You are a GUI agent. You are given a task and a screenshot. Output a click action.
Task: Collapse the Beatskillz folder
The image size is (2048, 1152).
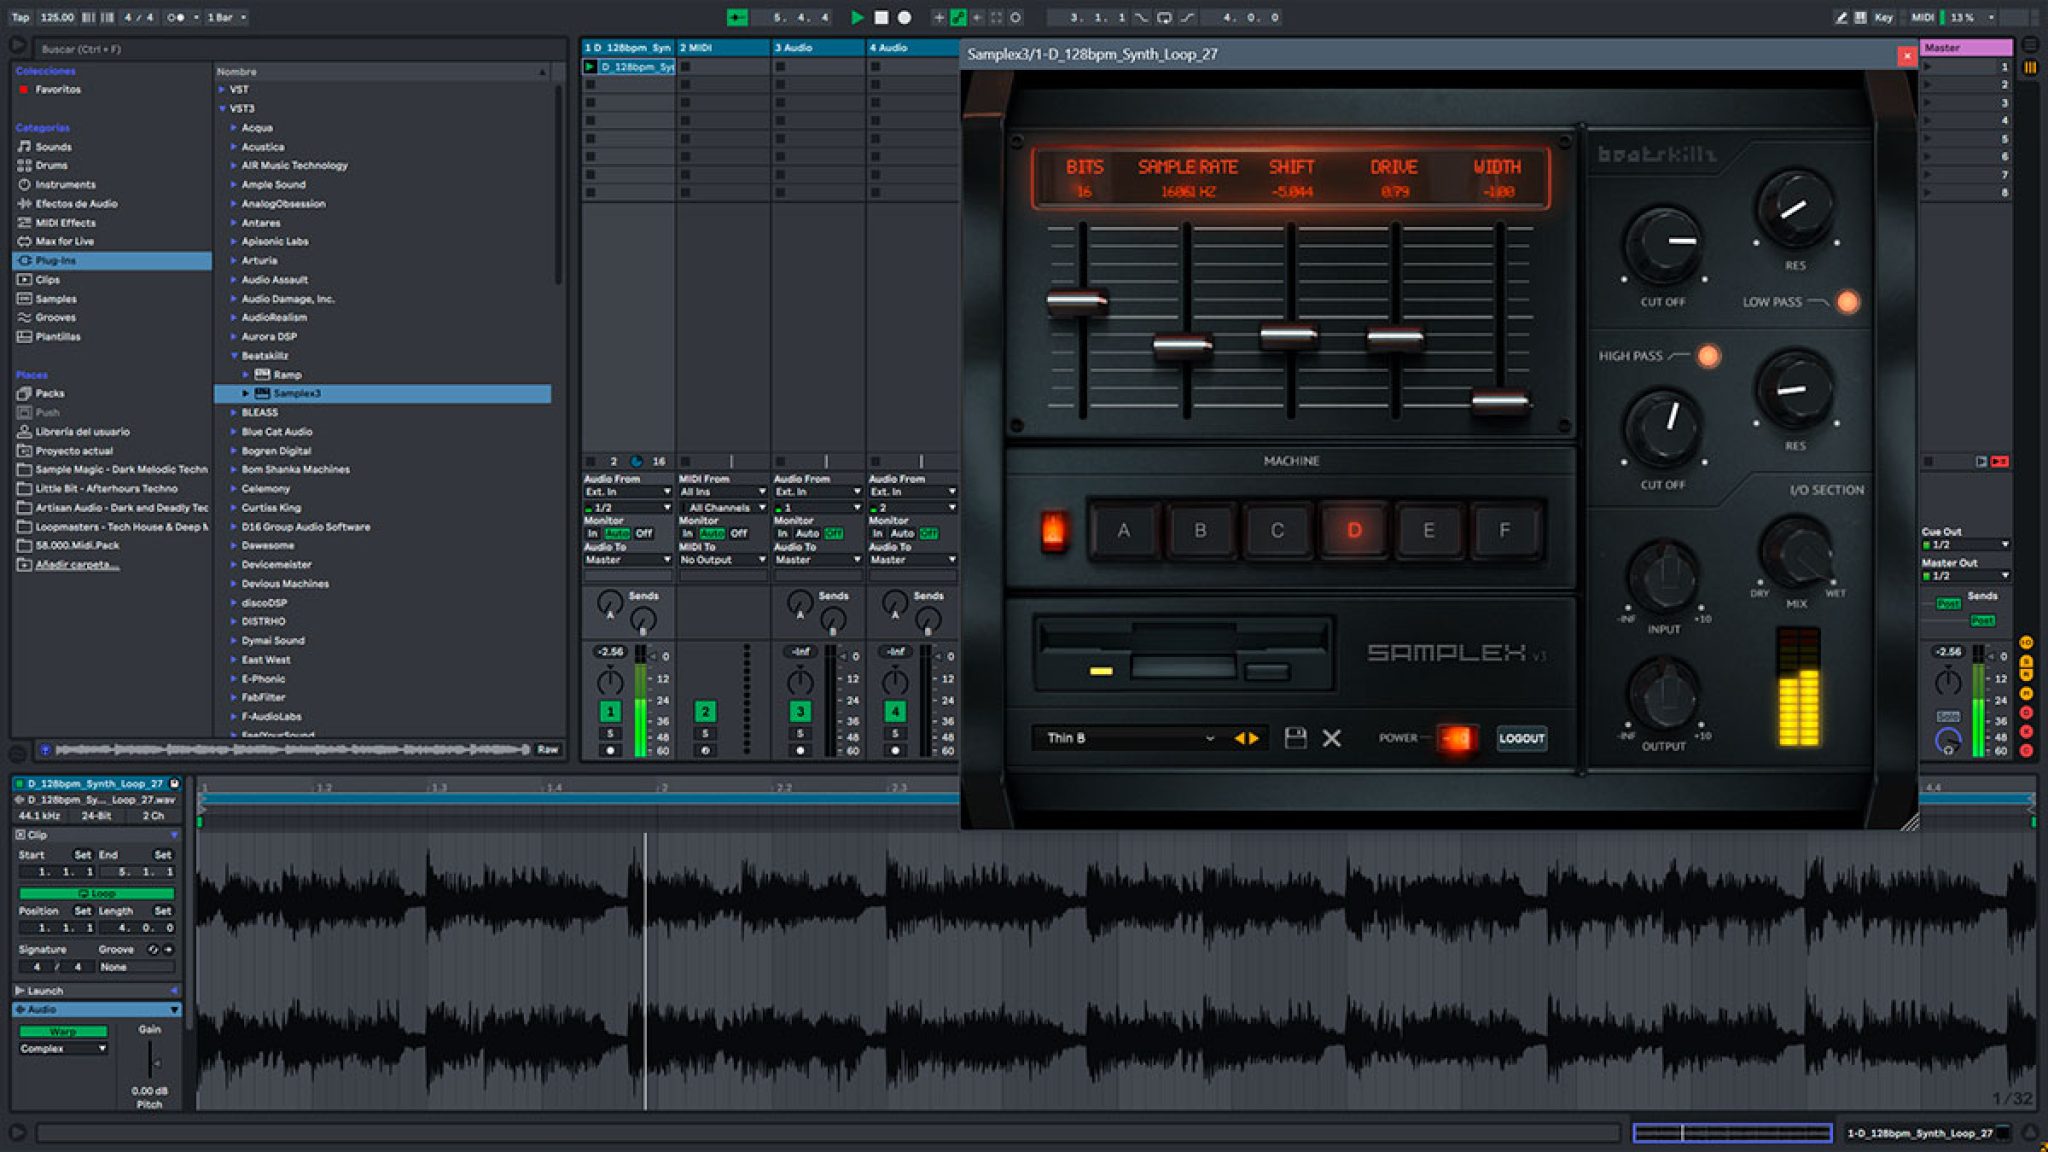[x=234, y=355]
